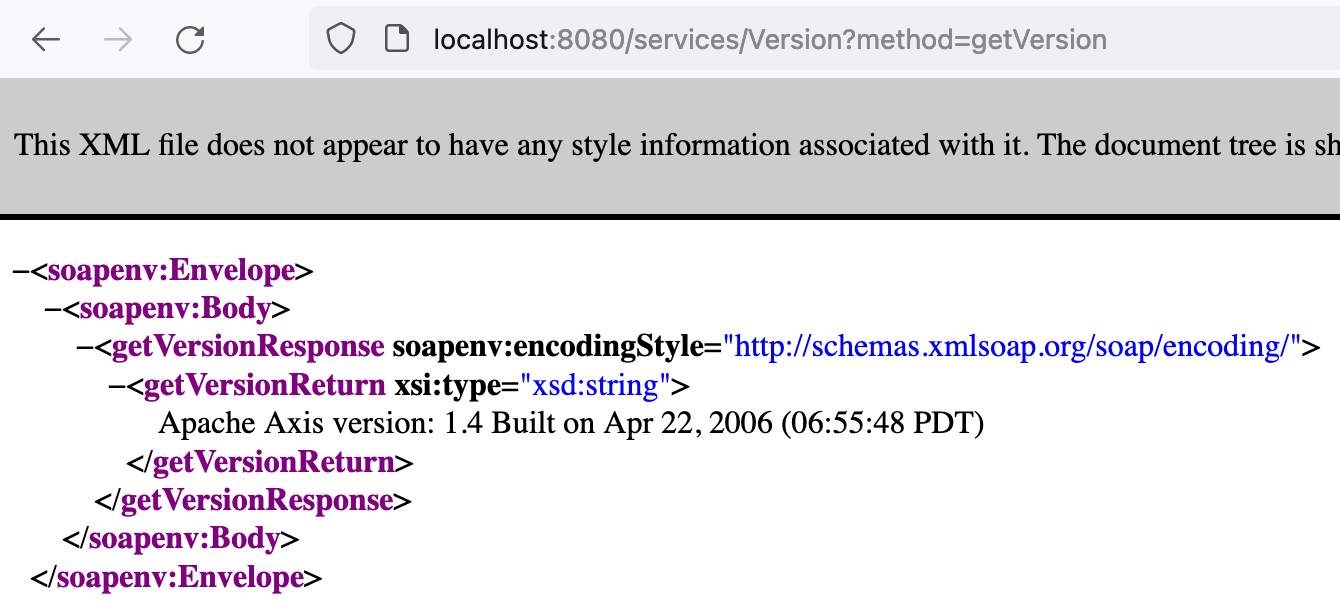Click the closing getVersionReturn tag

270,462
